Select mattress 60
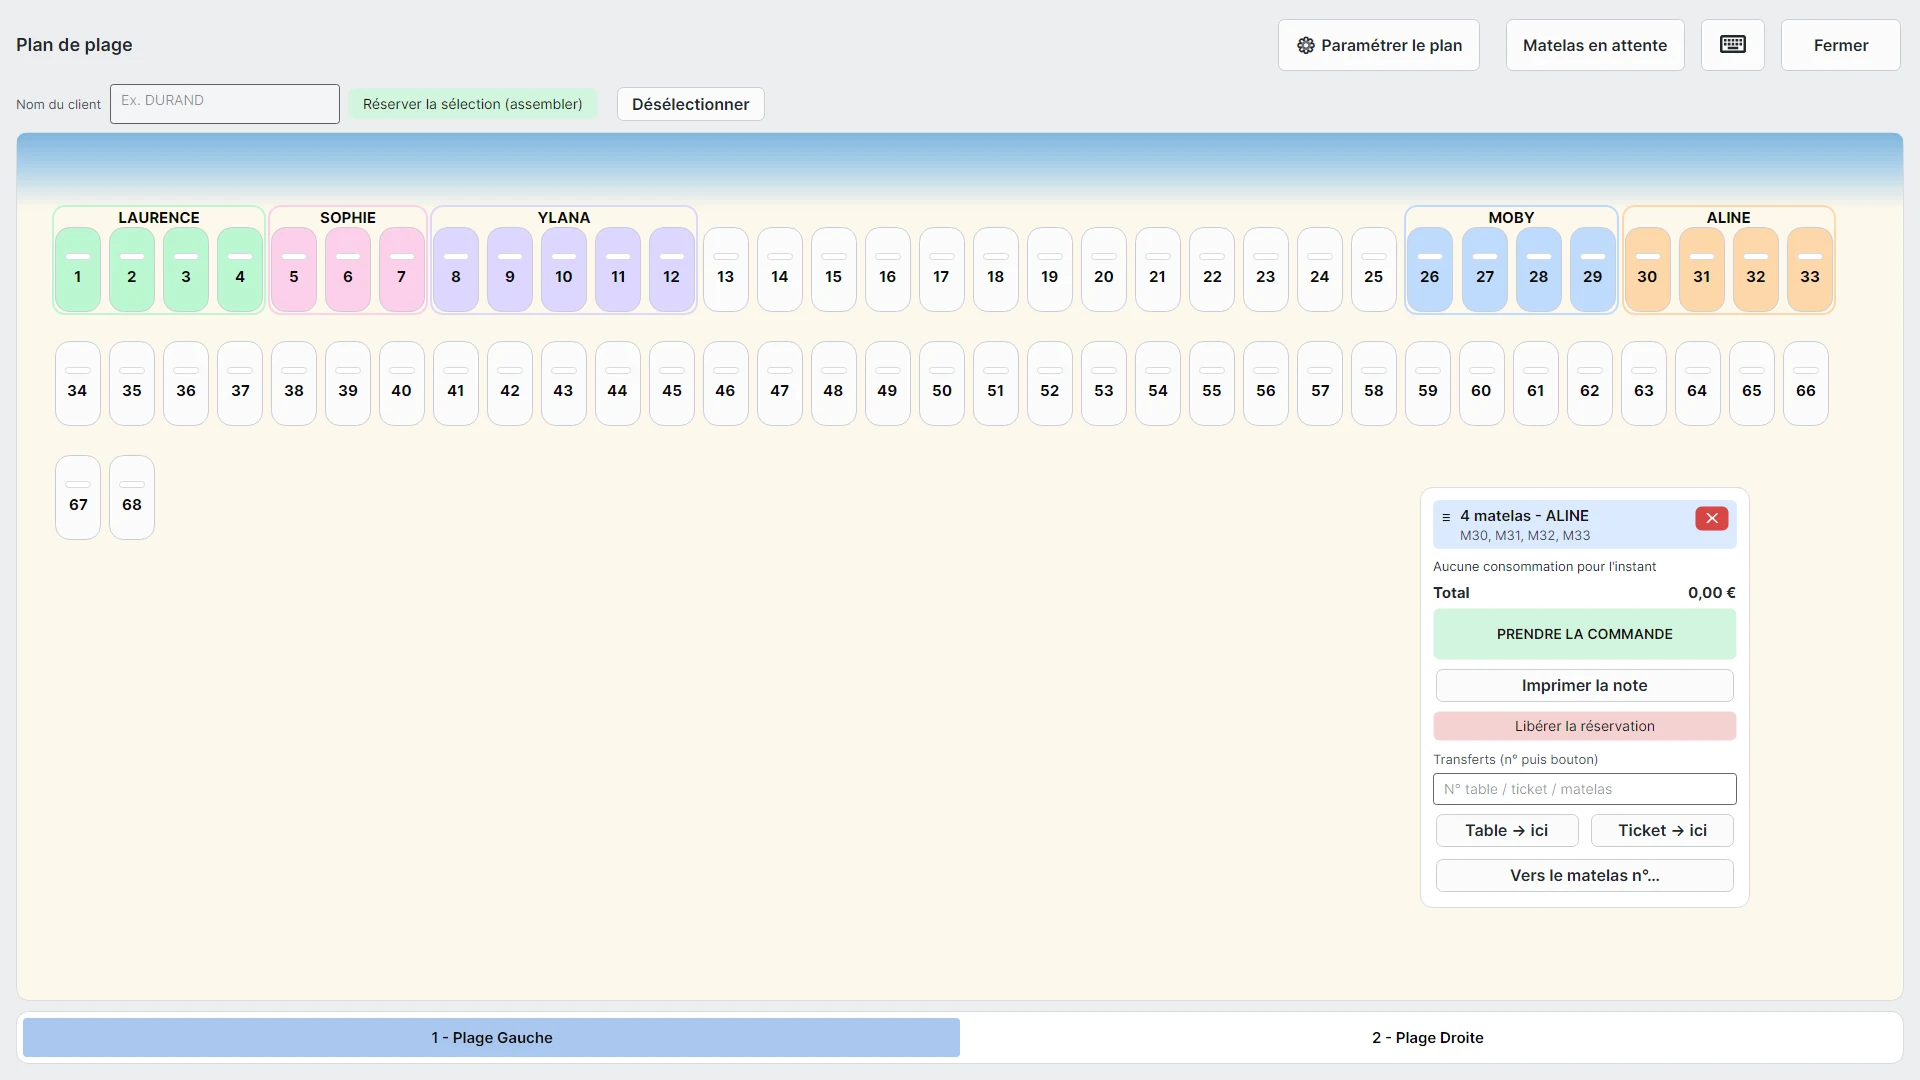Image resolution: width=1920 pixels, height=1080 pixels. tap(1482, 383)
